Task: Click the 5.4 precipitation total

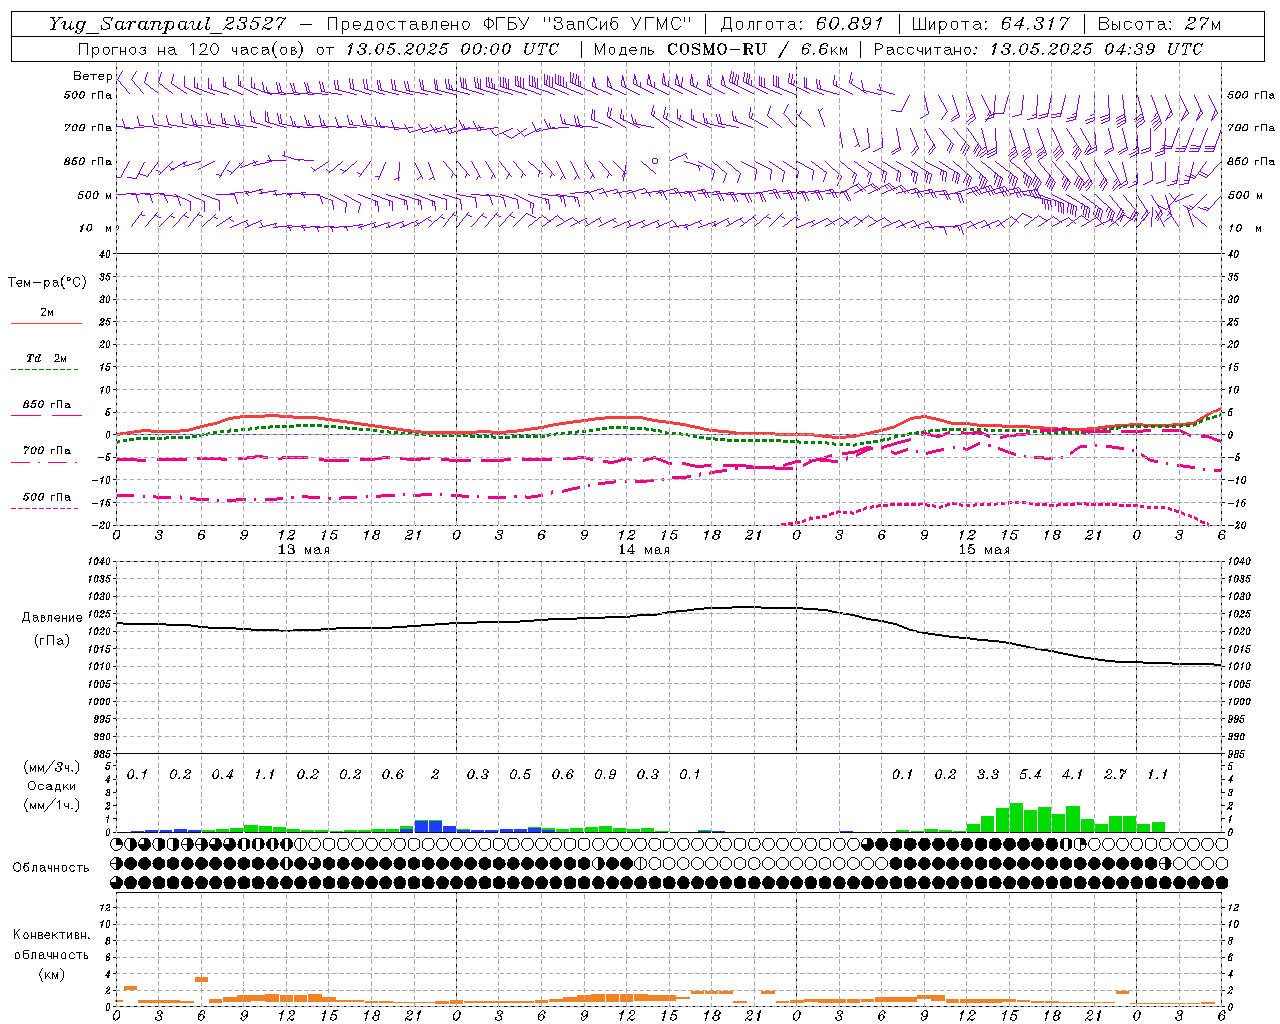Action: pyautogui.click(x=1030, y=774)
